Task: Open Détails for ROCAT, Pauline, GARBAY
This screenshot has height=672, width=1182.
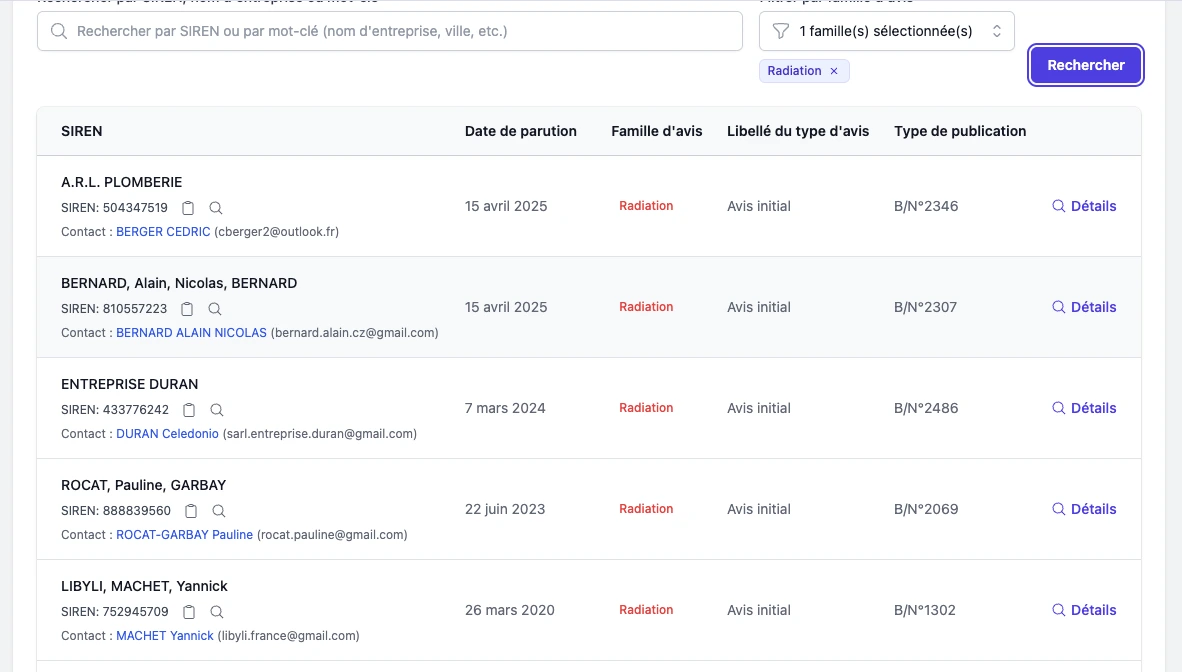Action: (x=1084, y=509)
